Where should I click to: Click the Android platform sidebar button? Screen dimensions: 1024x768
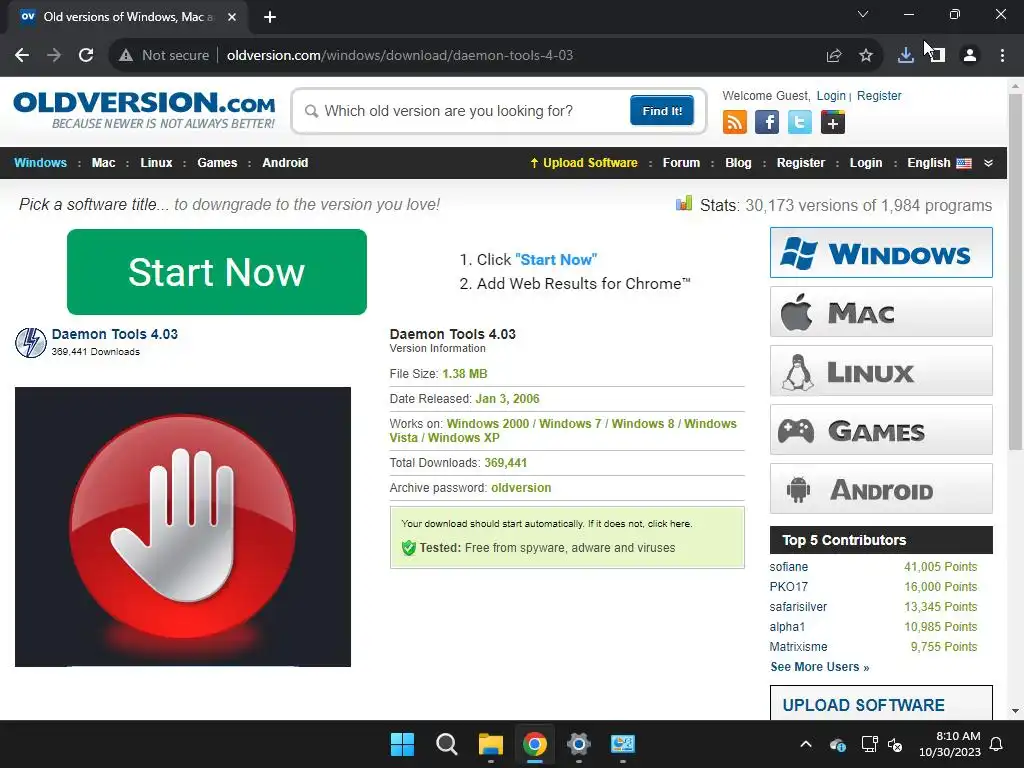(x=881, y=488)
